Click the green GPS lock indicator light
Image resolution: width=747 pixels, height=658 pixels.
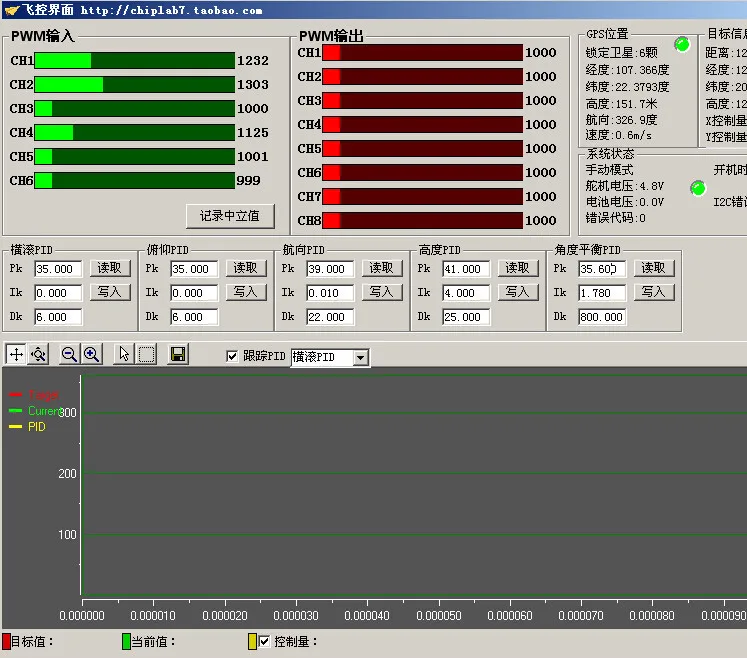pos(682,44)
